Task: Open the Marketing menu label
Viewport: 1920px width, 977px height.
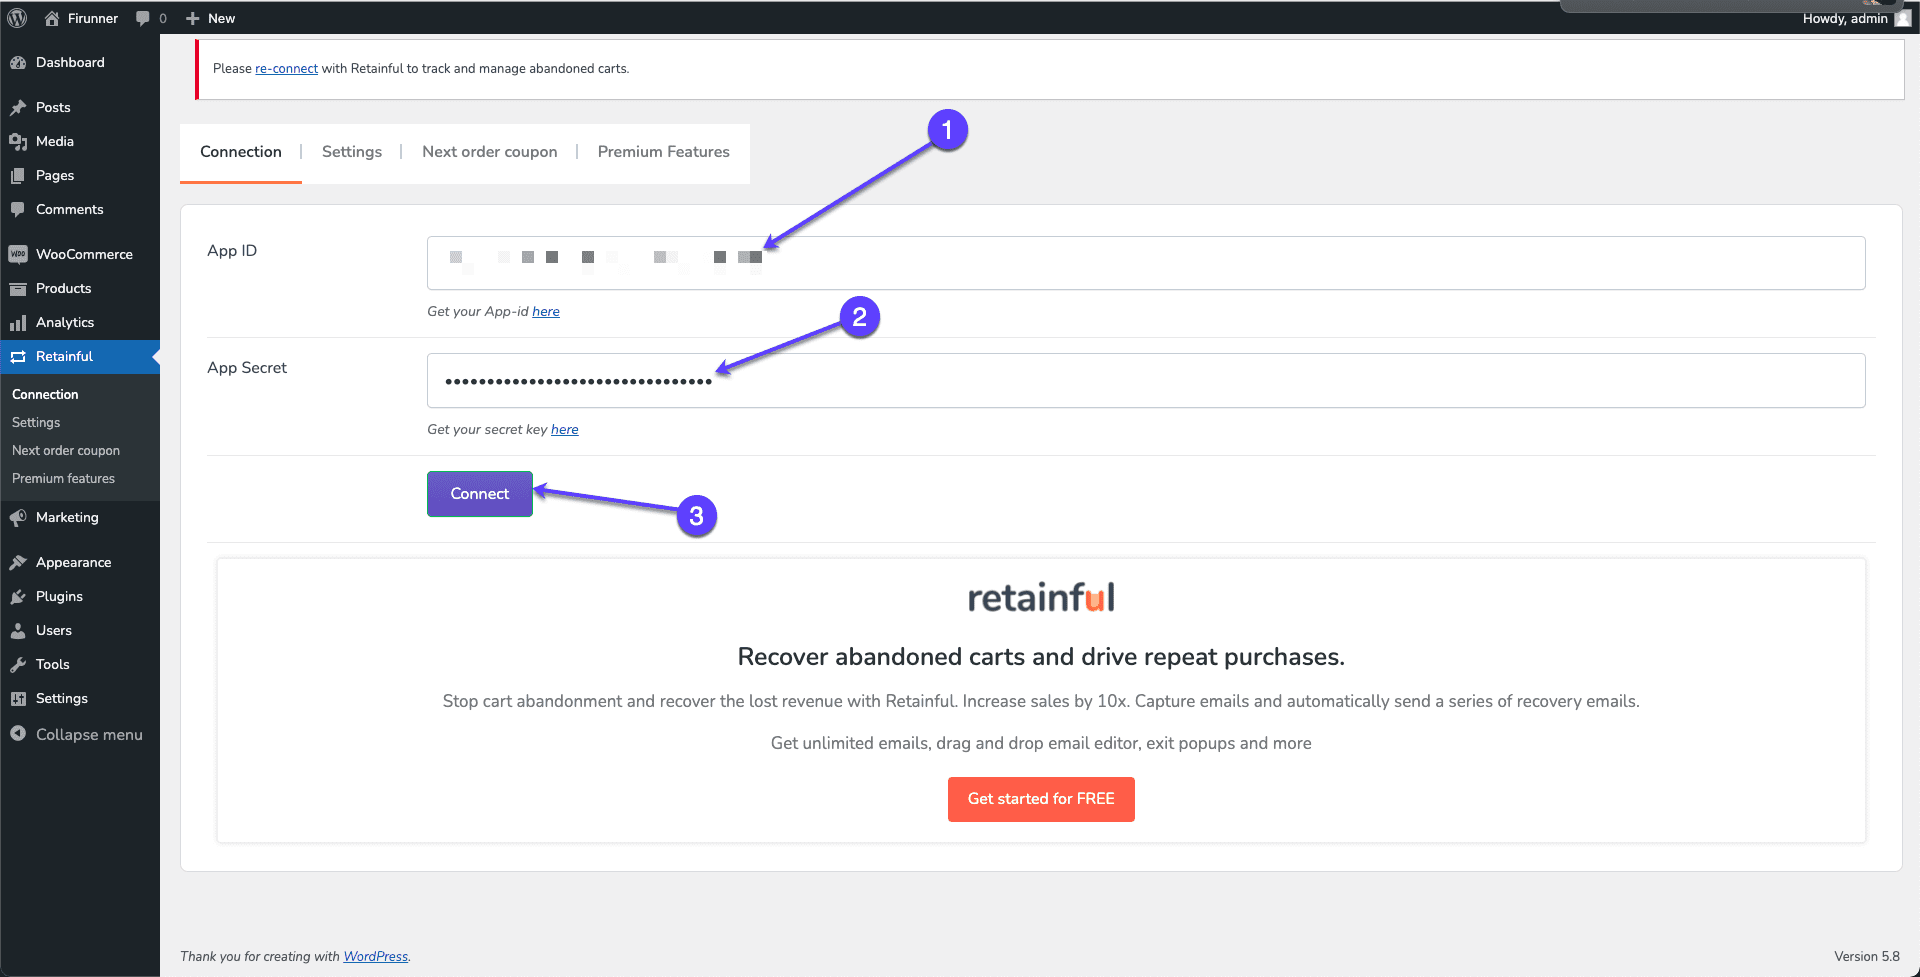Action: coord(67,517)
